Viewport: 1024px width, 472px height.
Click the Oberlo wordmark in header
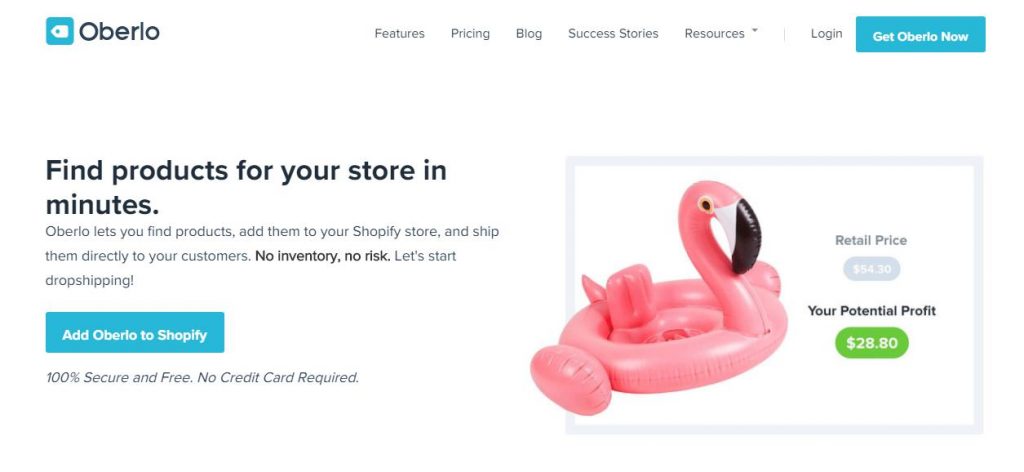[x=120, y=31]
